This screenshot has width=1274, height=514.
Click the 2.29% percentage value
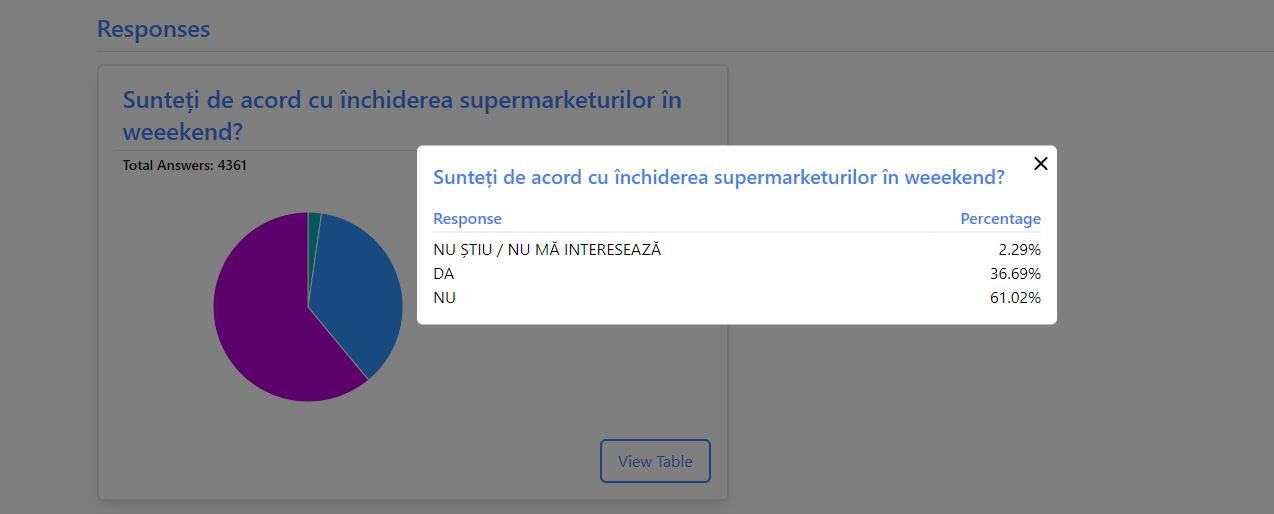[x=1019, y=250]
